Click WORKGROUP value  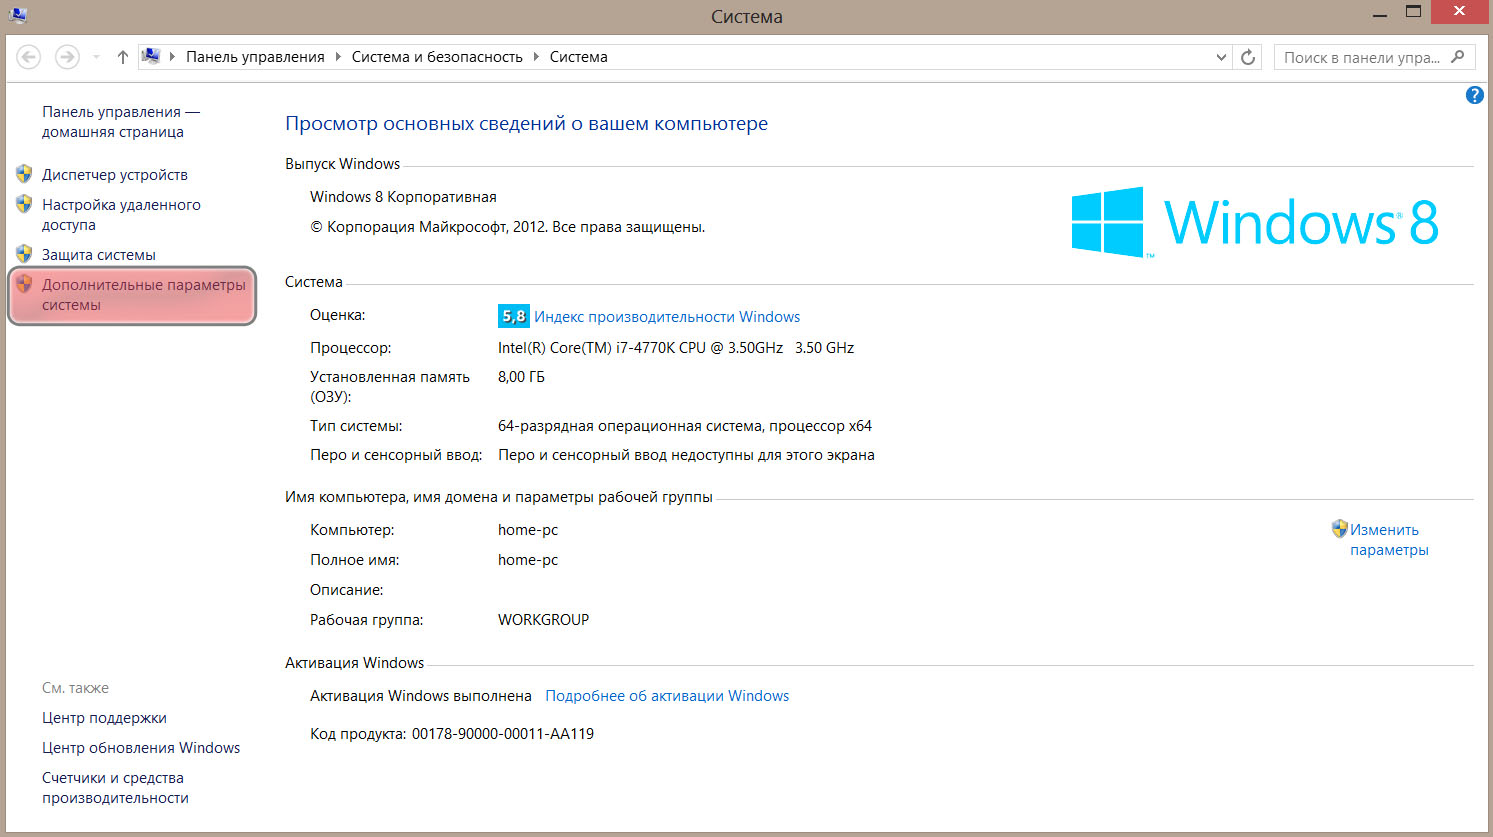(543, 620)
